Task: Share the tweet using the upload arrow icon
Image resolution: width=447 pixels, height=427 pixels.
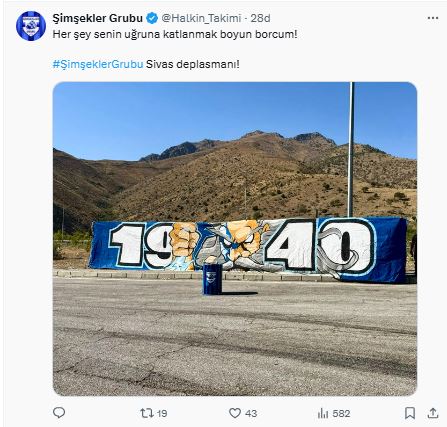Action: tap(433, 413)
